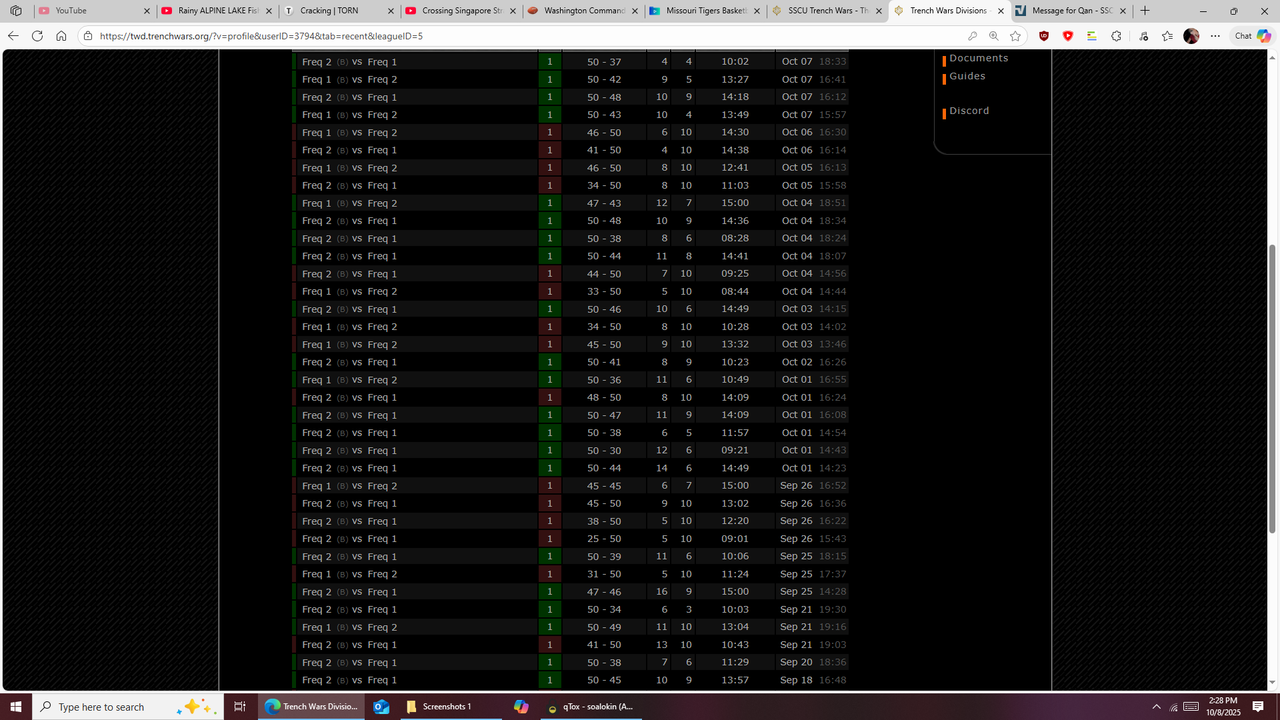The height and width of the screenshot is (720, 1280).
Task: Open the Extensions puzzle-piece menu
Action: (1117, 35)
